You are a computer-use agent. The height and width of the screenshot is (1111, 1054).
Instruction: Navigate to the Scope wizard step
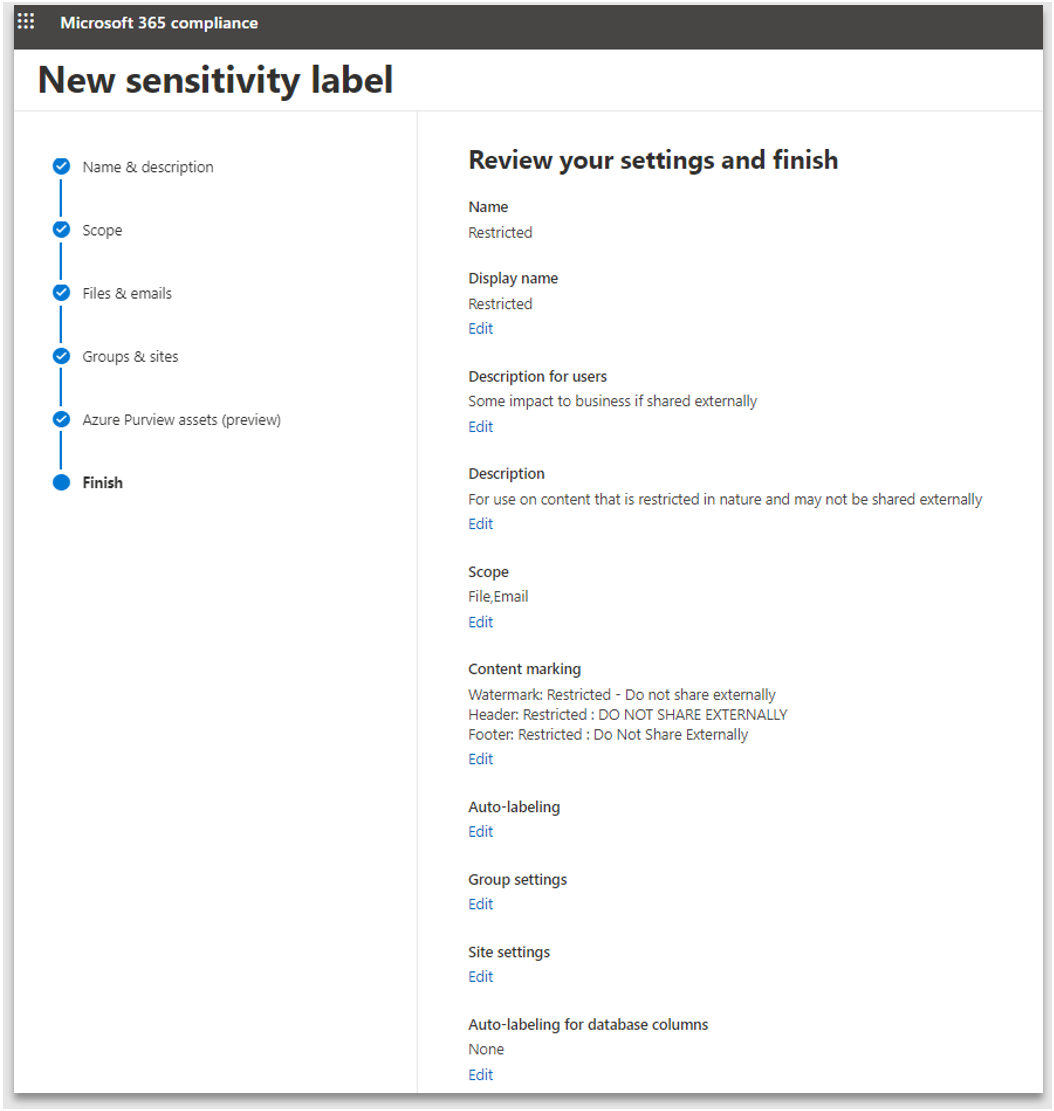102,230
